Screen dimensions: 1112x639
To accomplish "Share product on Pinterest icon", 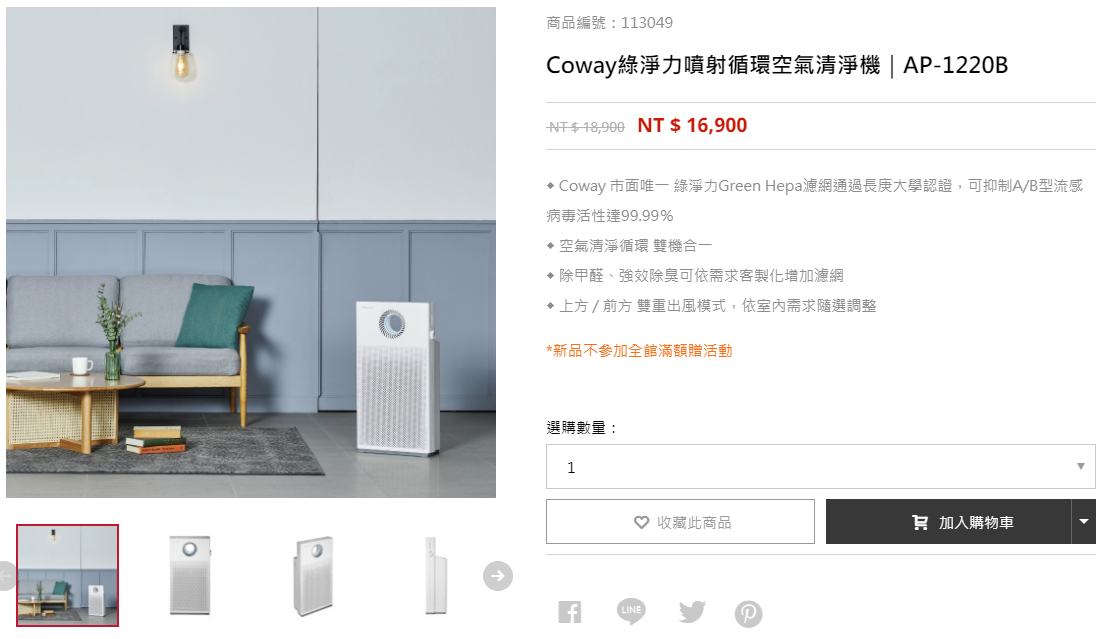I will pos(748,613).
